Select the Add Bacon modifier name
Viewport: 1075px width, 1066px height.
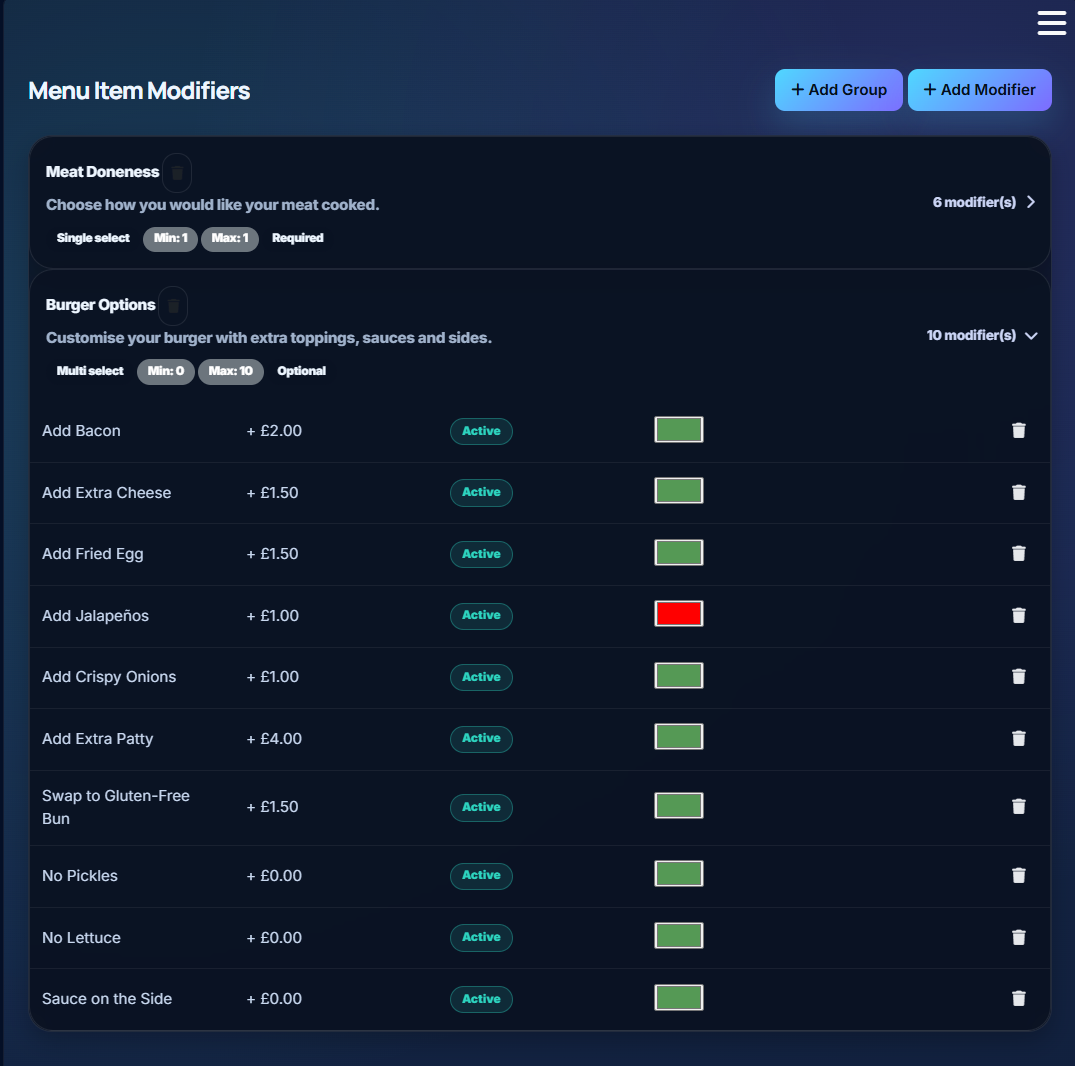[x=81, y=431]
